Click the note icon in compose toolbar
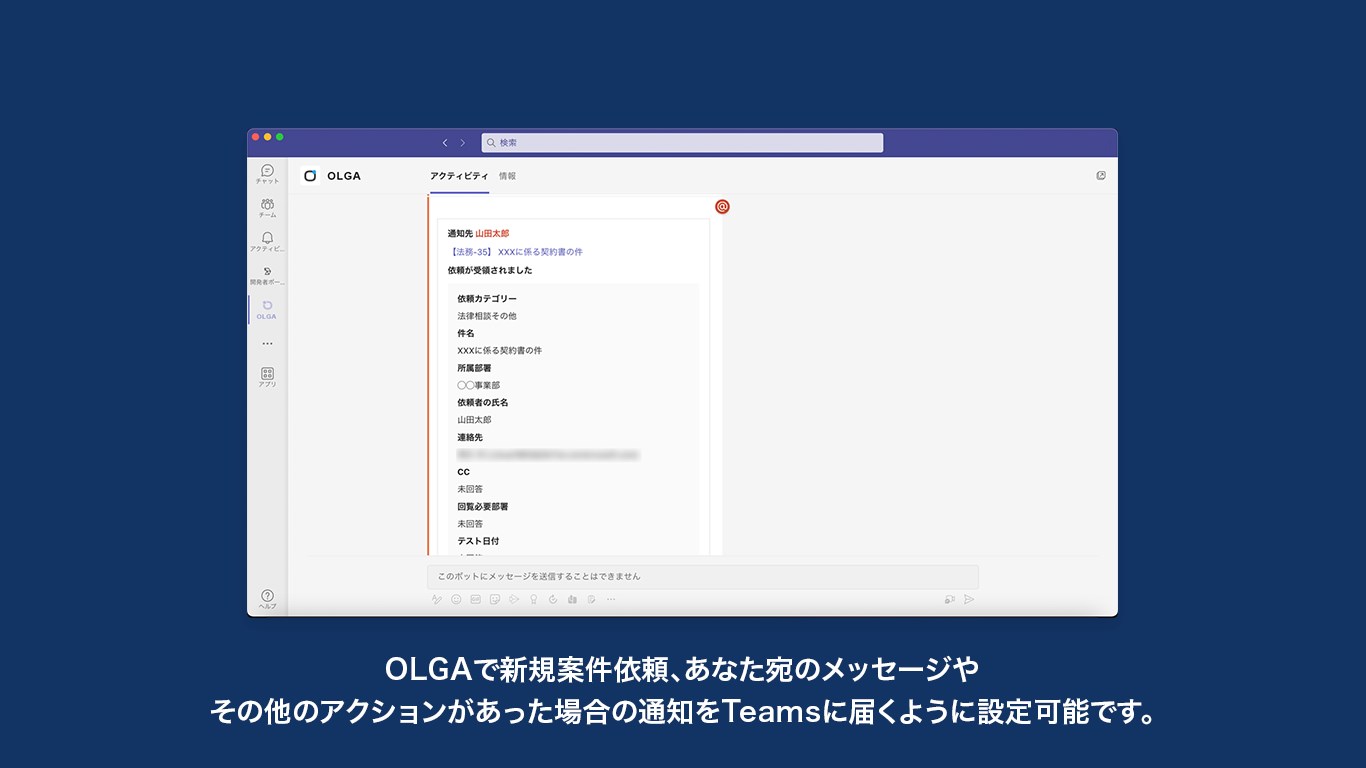Image resolution: width=1366 pixels, height=768 pixels. [592, 600]
